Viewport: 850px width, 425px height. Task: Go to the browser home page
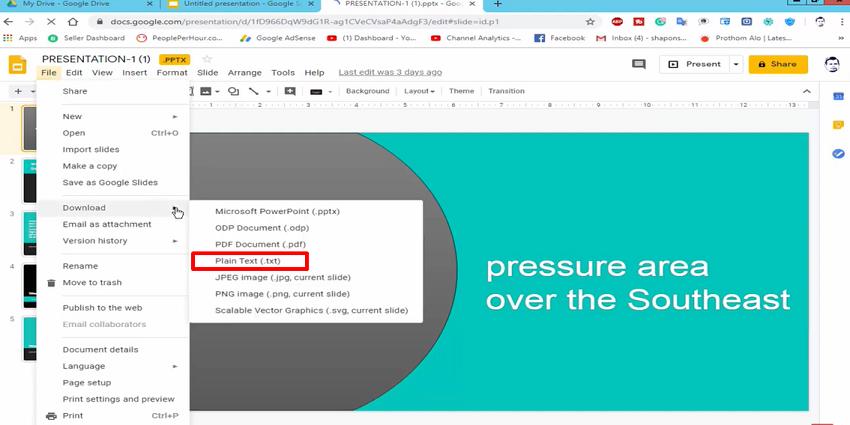(73, 22)
